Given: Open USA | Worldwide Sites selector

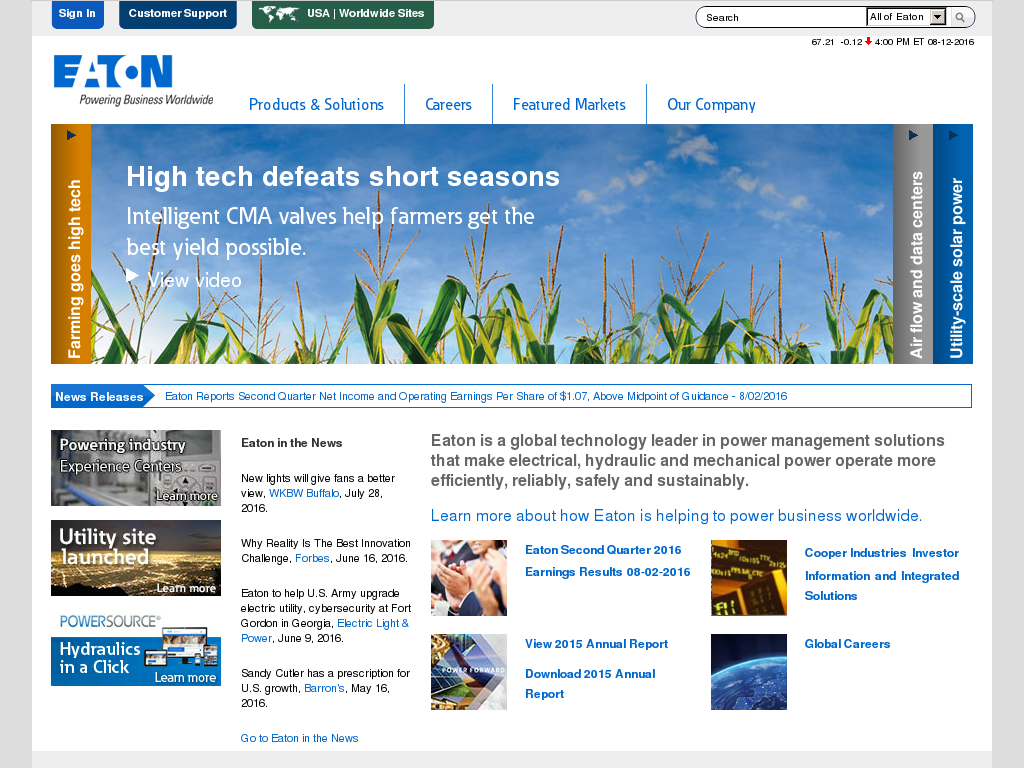Looking at the screenshot, I should click(343, 14).
